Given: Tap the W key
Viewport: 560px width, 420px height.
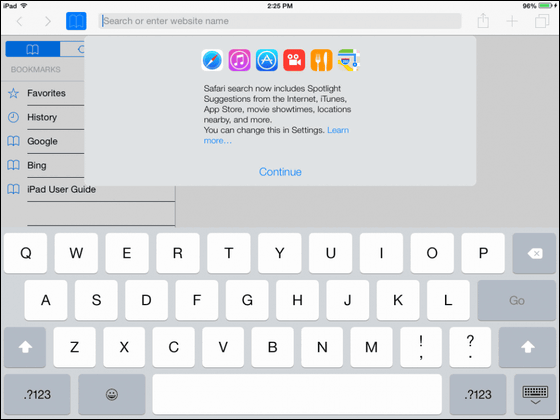Looking at the screenshot, I should (x=76, y=253).
